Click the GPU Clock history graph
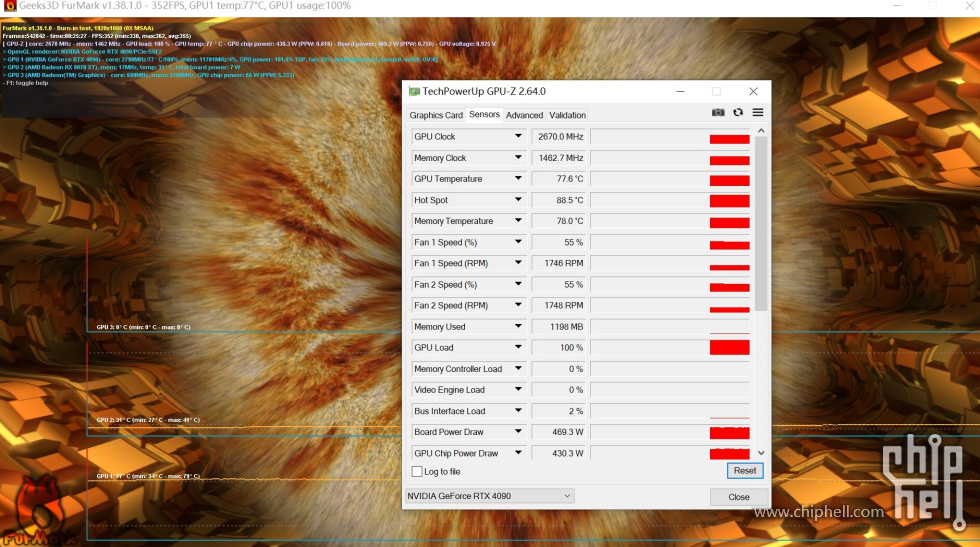 coord(670,136)
